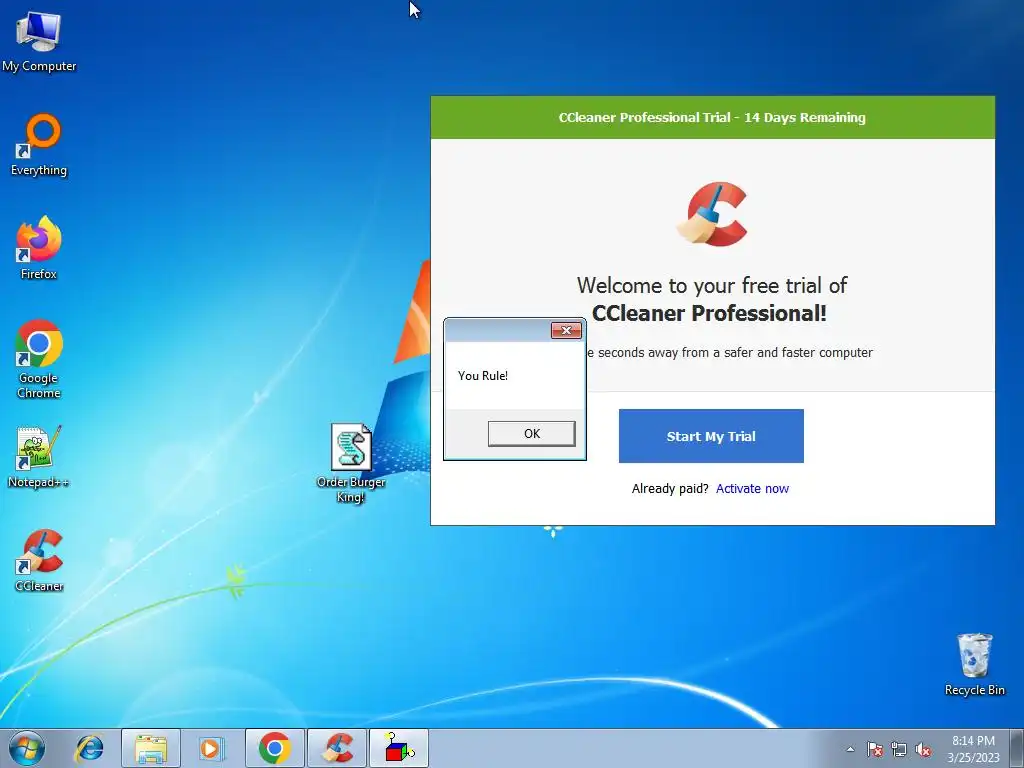The height and width of the screenshot is (768, 1024).
Task: Open Action Center flag tray icon
Action: point(875,749)
